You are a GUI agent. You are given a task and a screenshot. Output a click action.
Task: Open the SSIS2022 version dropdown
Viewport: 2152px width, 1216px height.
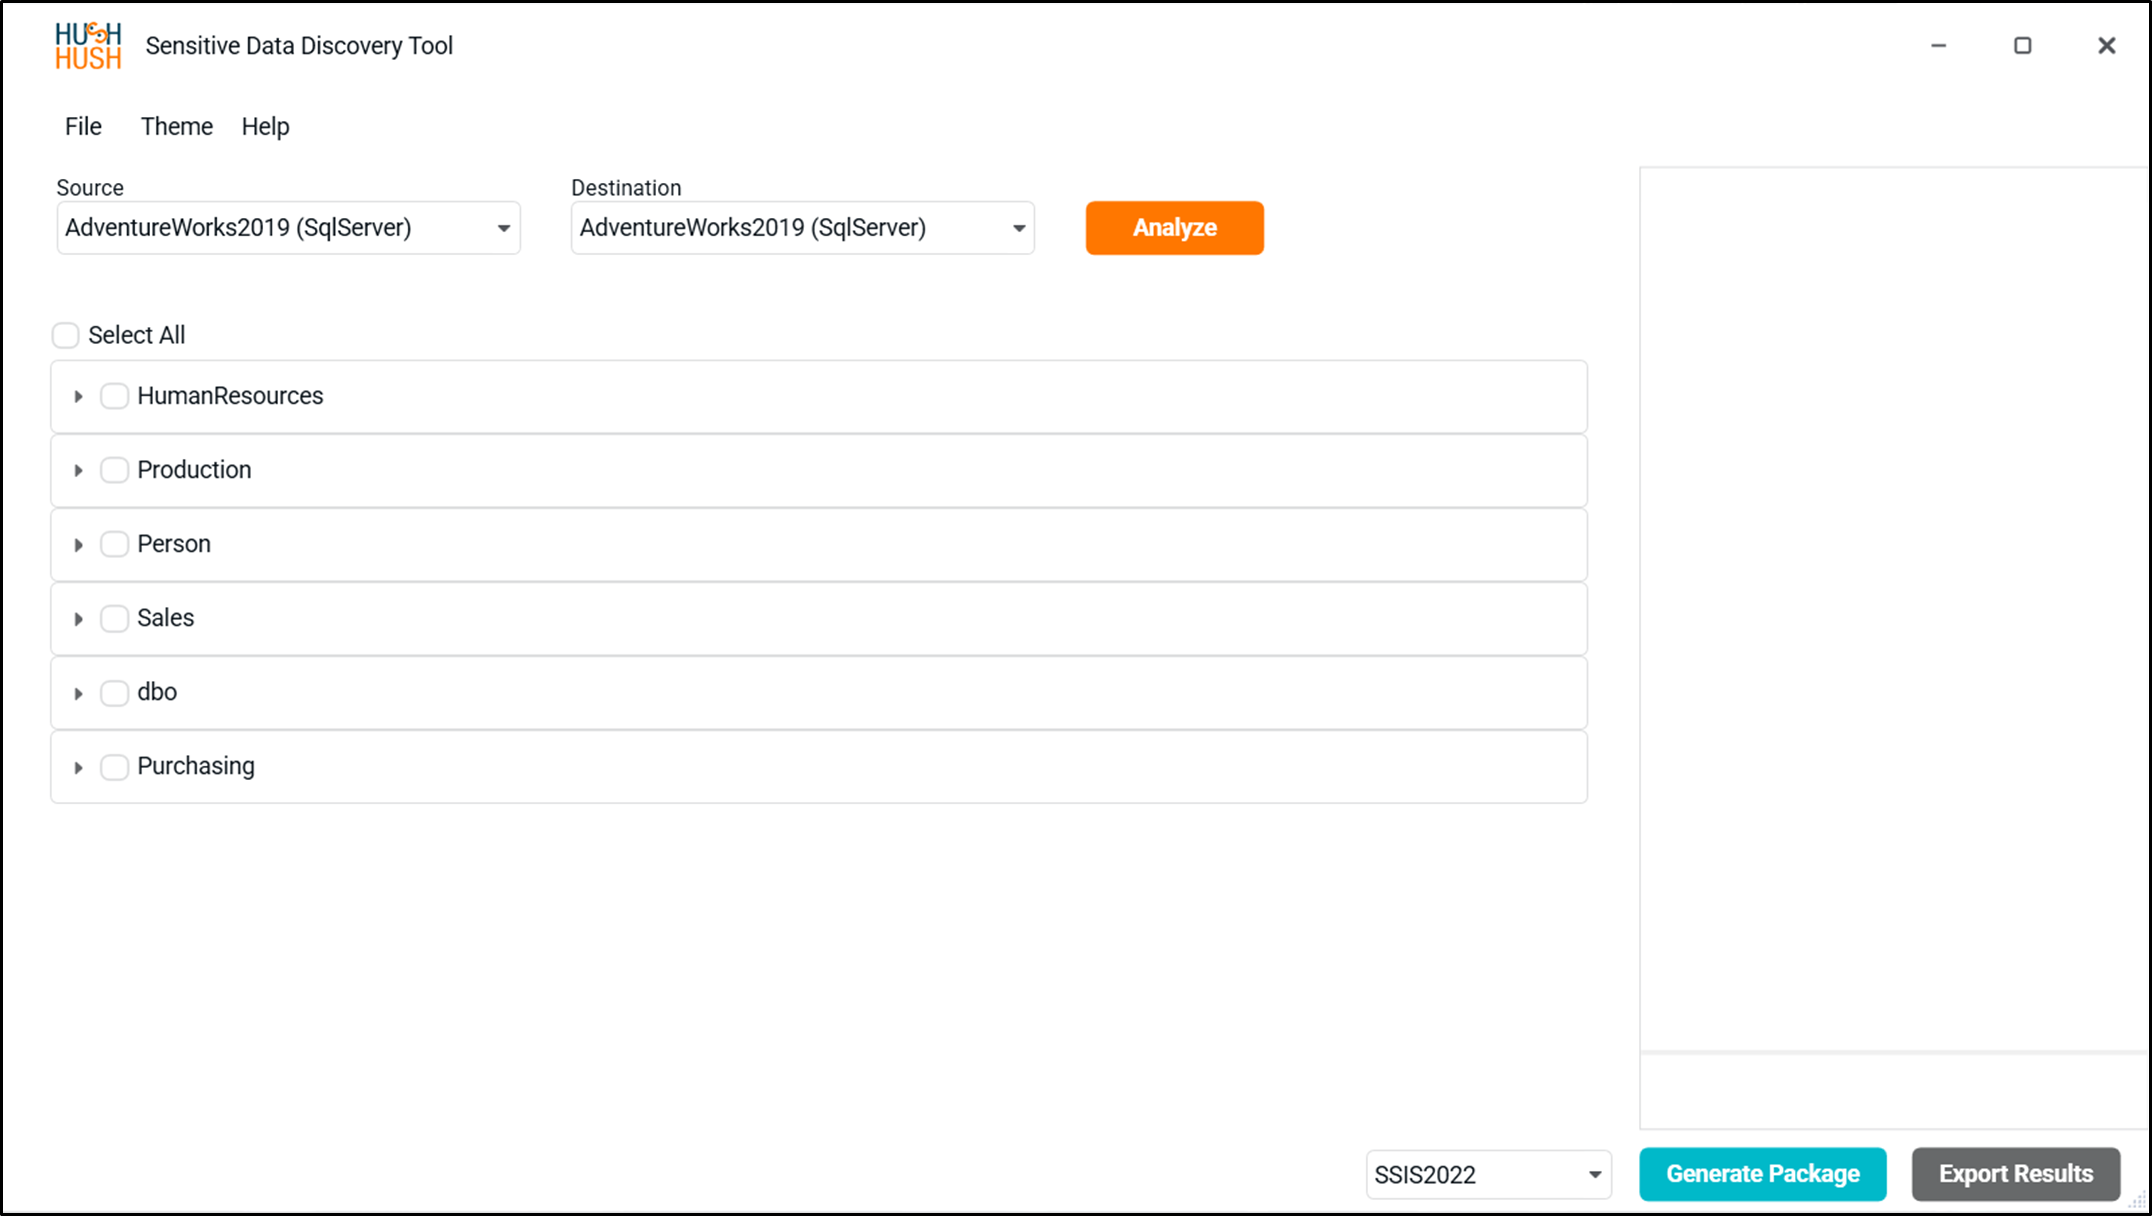click(x=1488, y=1174)
